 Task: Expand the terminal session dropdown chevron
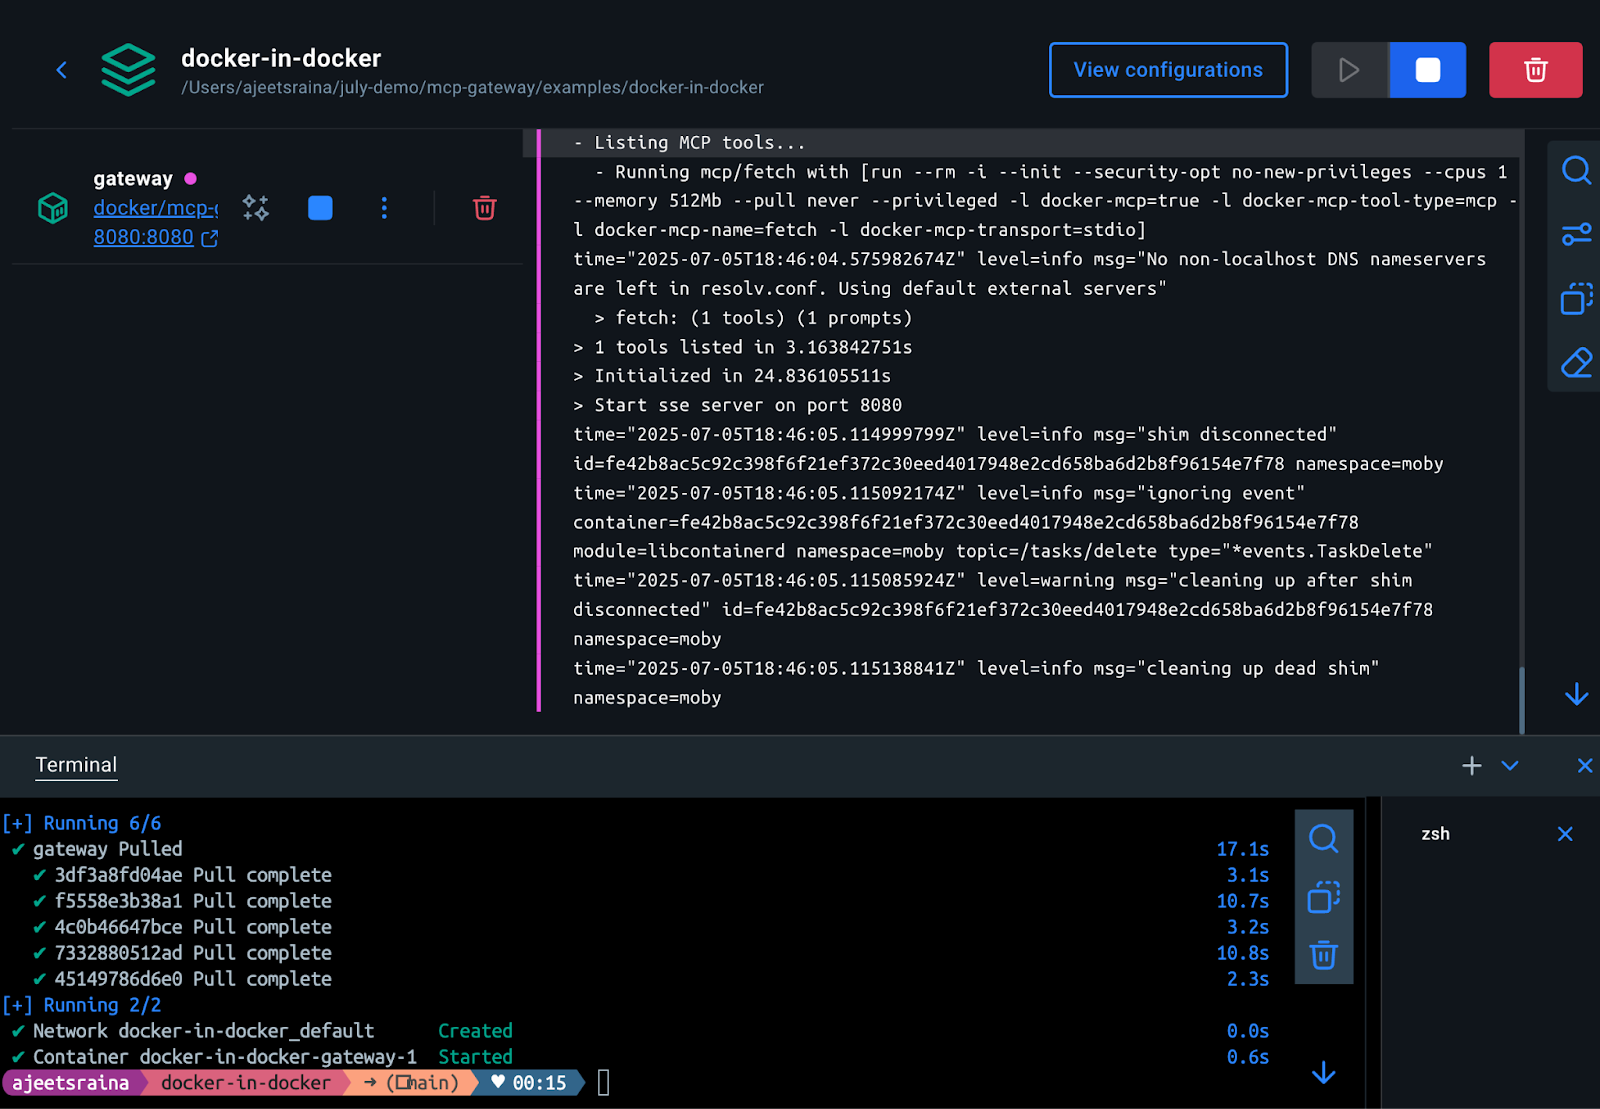click(x=1510, y=766)
